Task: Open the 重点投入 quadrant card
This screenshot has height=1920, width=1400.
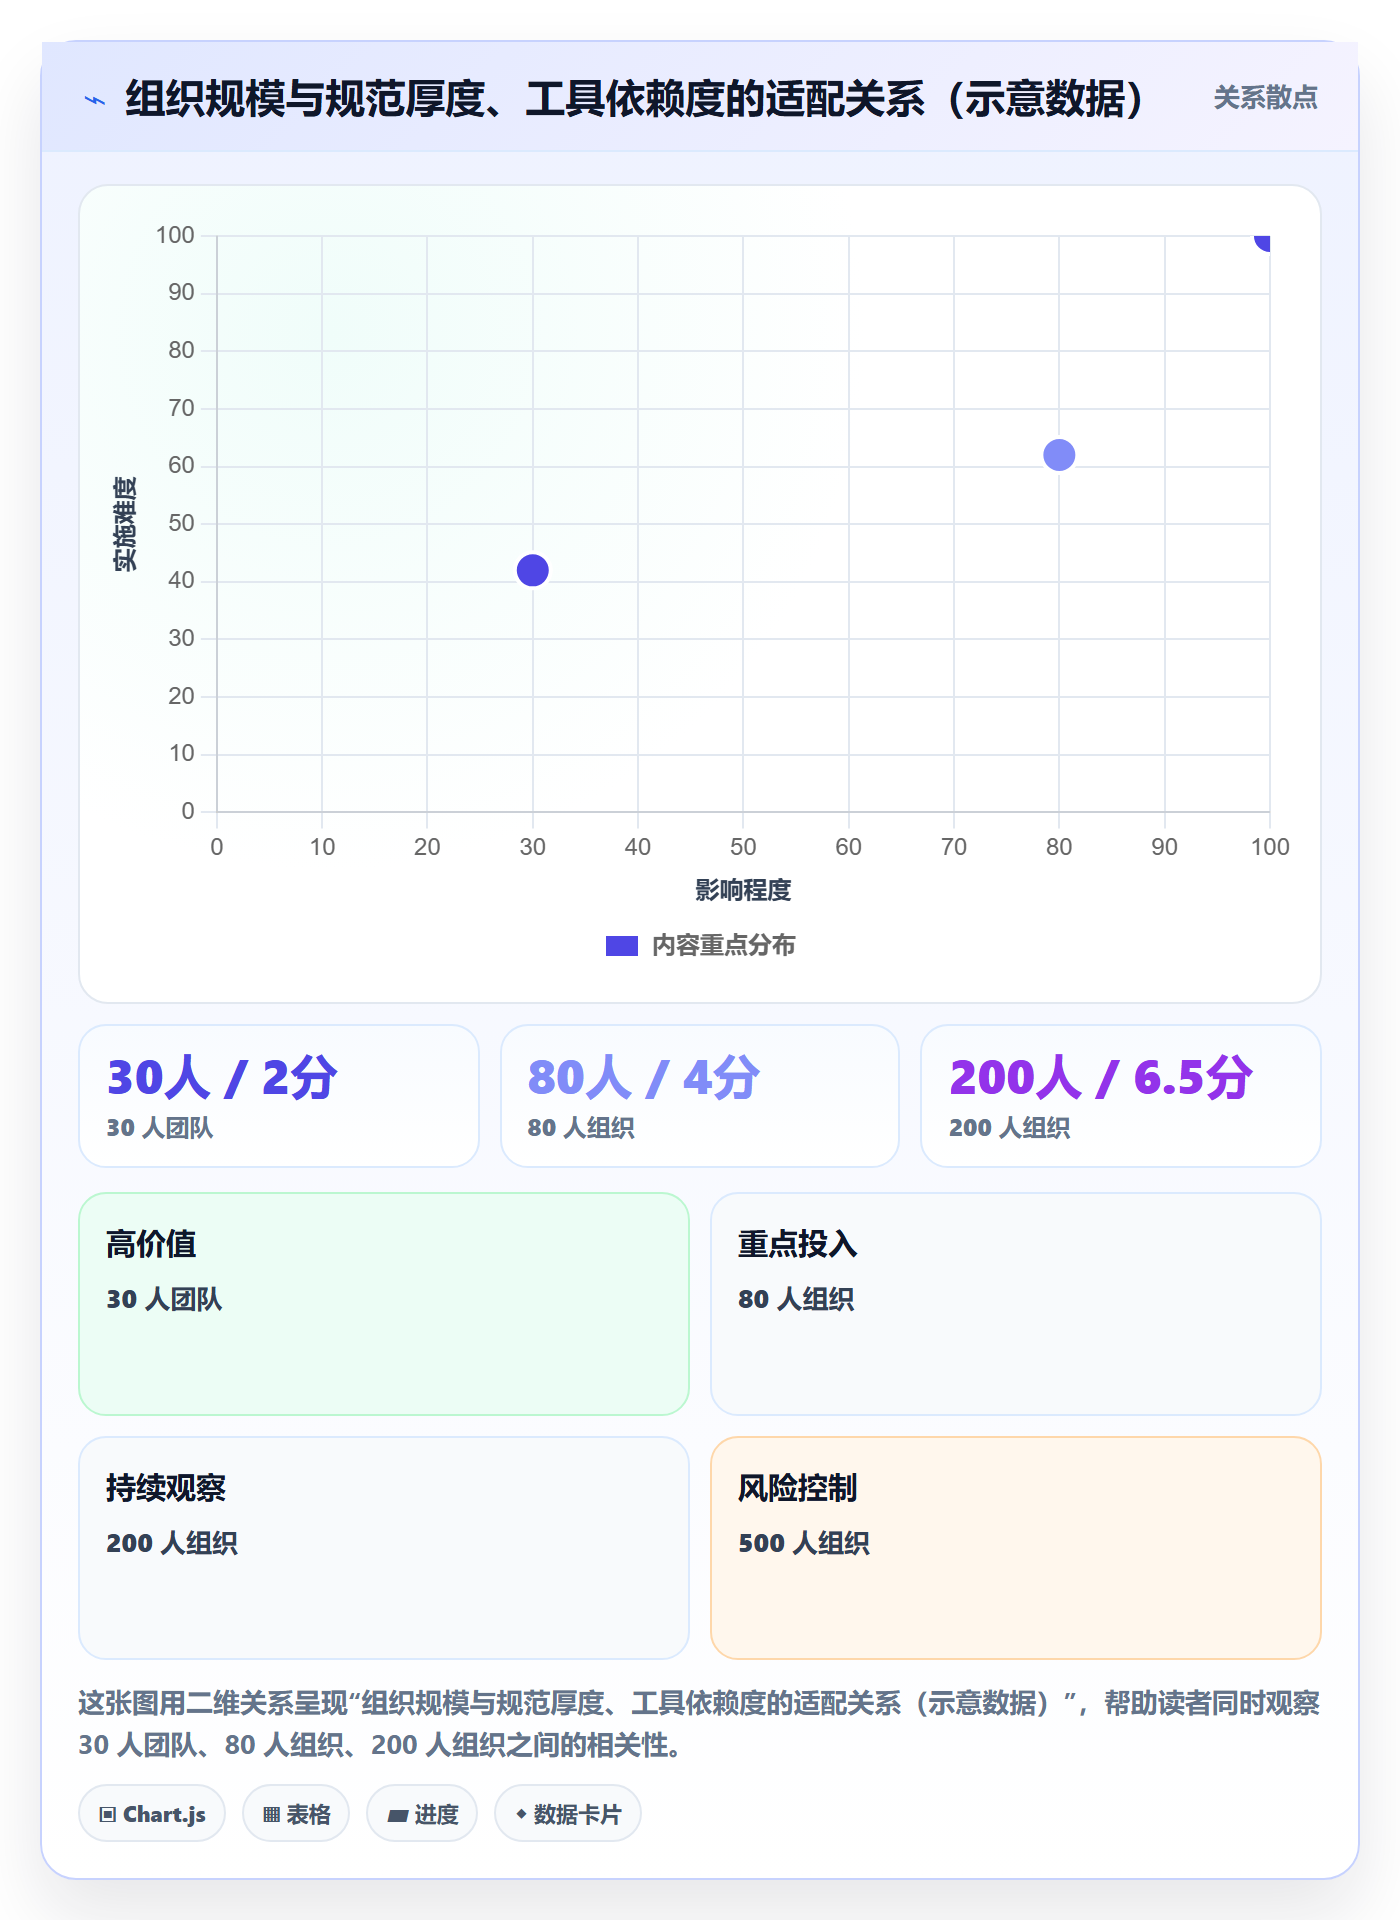Action: [1016, 1304]
